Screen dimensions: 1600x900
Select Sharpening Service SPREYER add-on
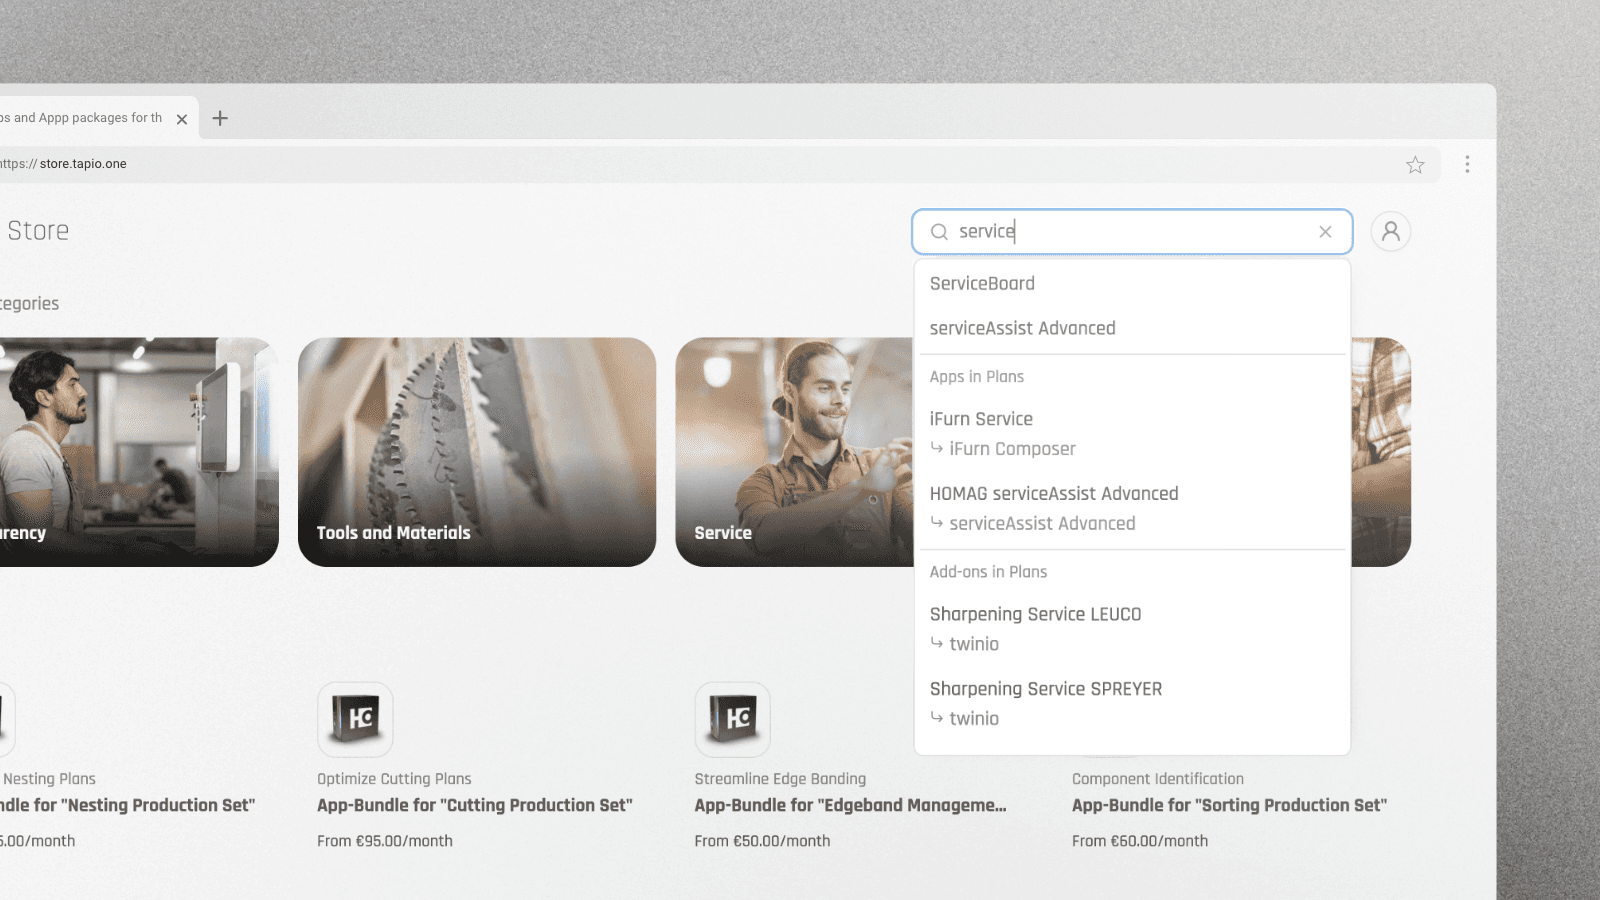(x=1046, y=689)
